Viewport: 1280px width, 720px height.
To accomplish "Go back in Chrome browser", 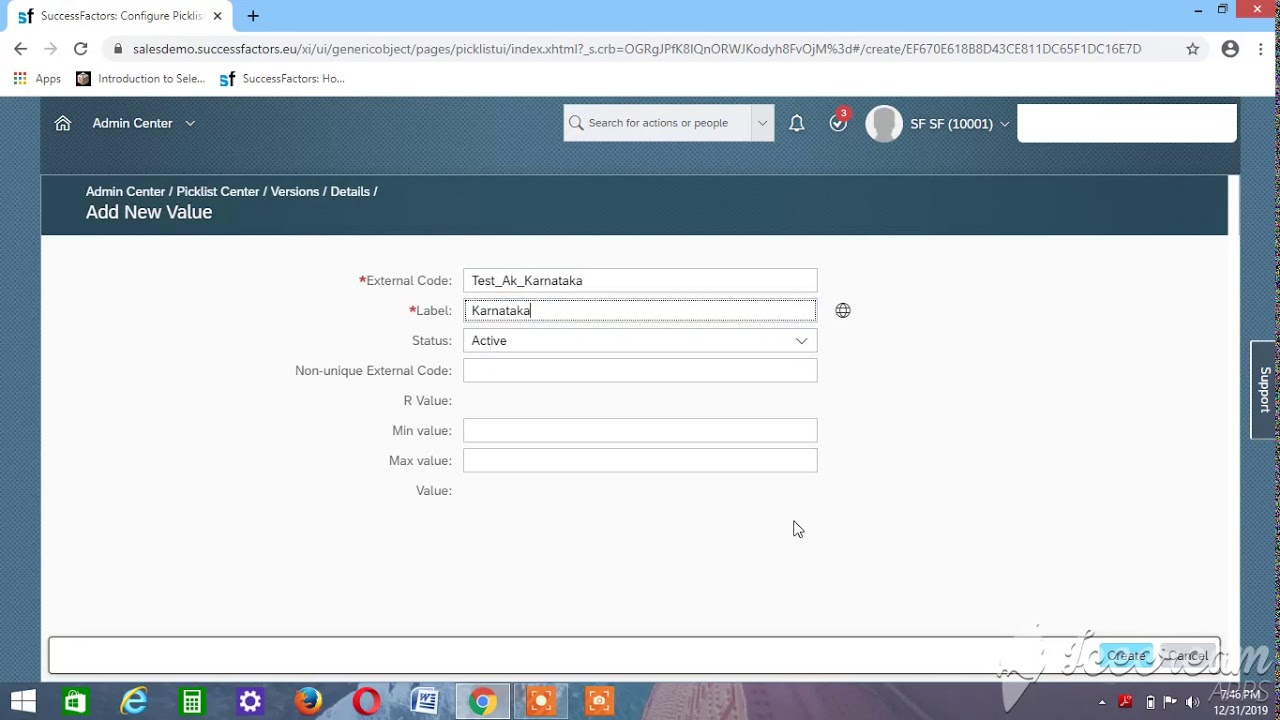I will [21, 49].
